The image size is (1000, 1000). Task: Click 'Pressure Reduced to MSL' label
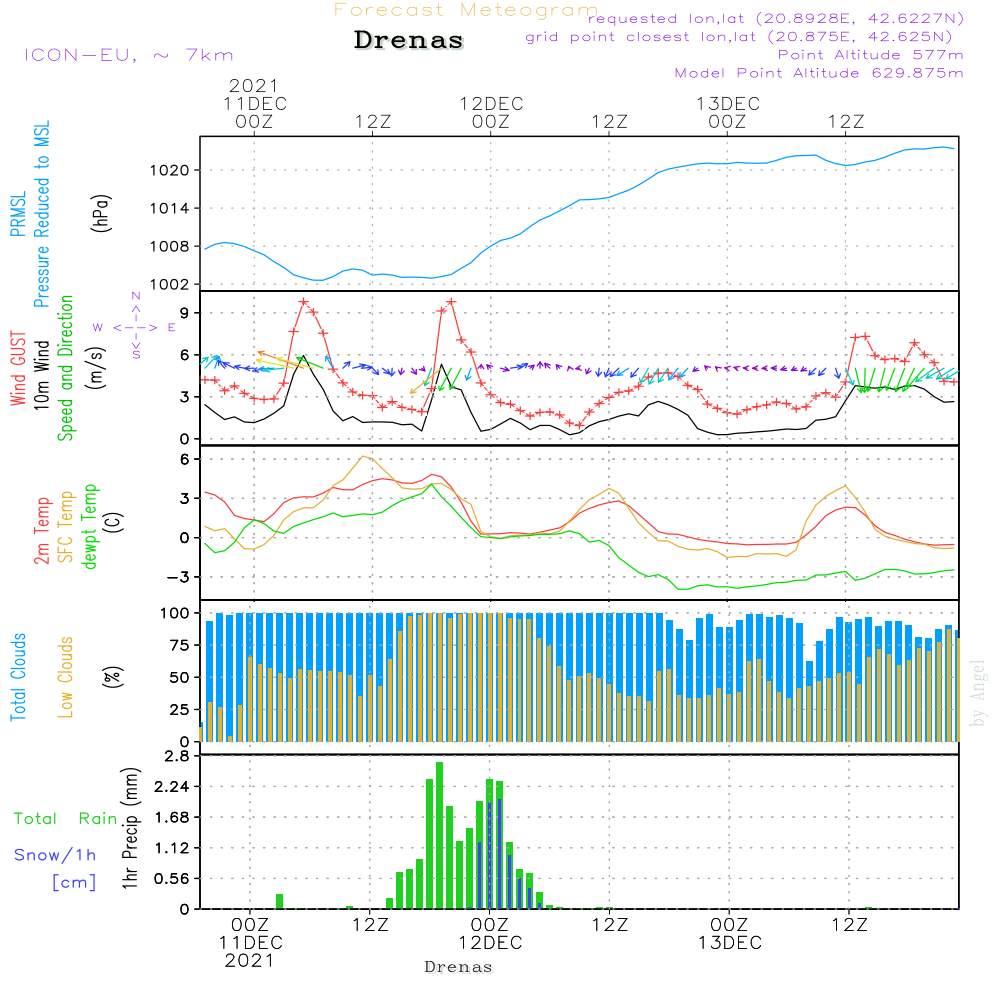41,214
